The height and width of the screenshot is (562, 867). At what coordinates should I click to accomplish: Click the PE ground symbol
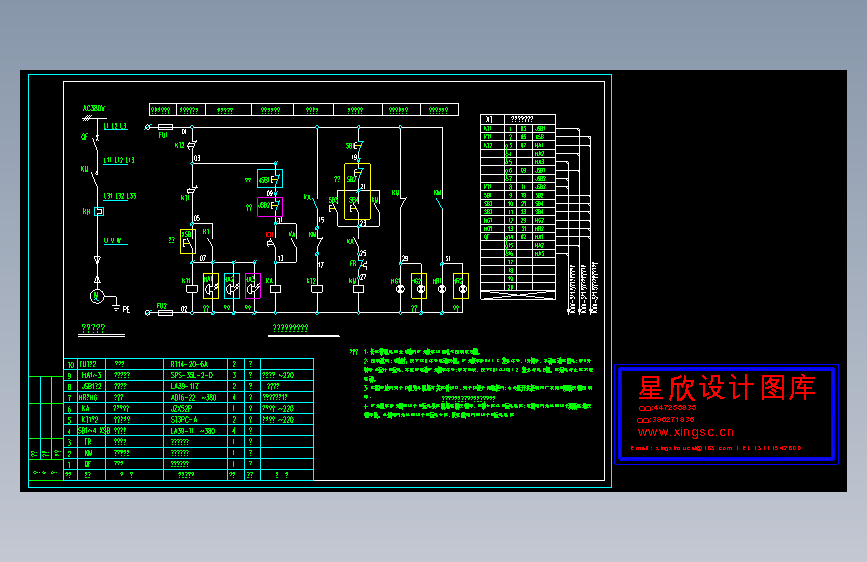116,306
